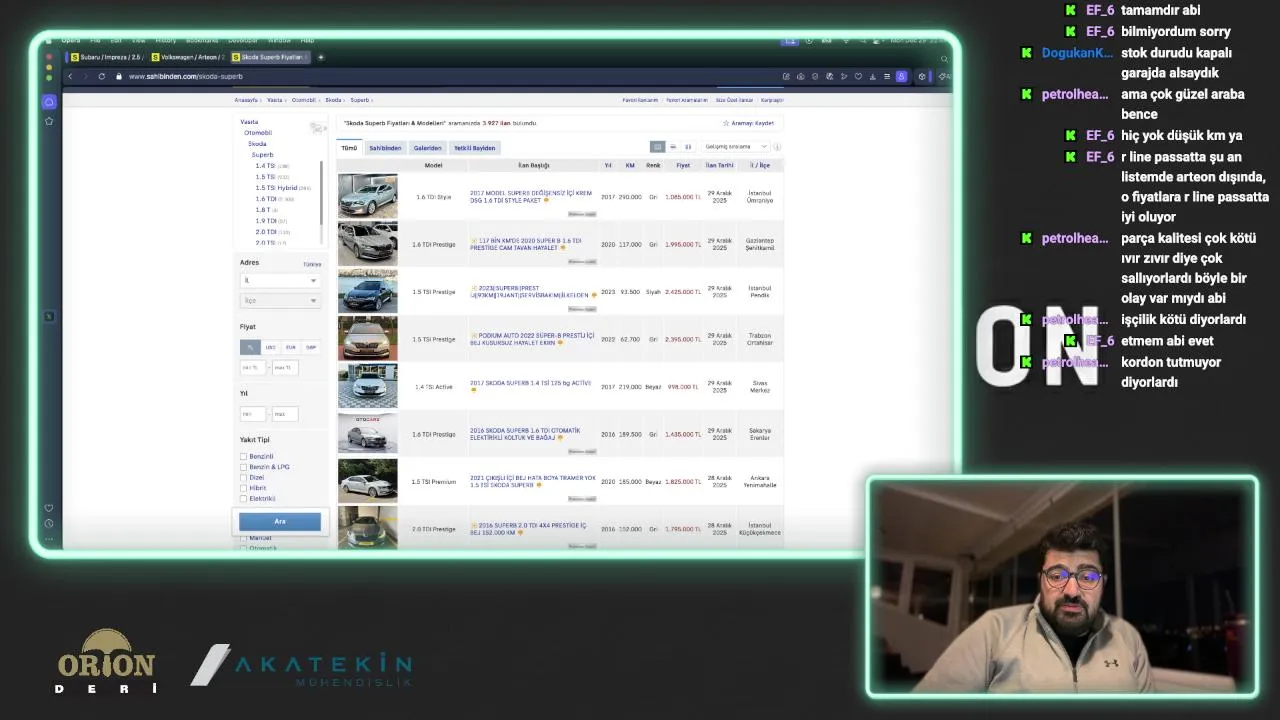Open Opera sidebar home icon
This screenshot has height=720, width=1280.
(x=49, y=102)
